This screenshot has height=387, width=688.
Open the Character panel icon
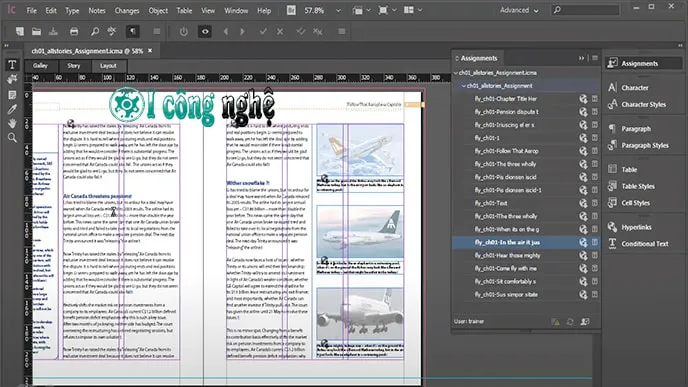point(613,87)
